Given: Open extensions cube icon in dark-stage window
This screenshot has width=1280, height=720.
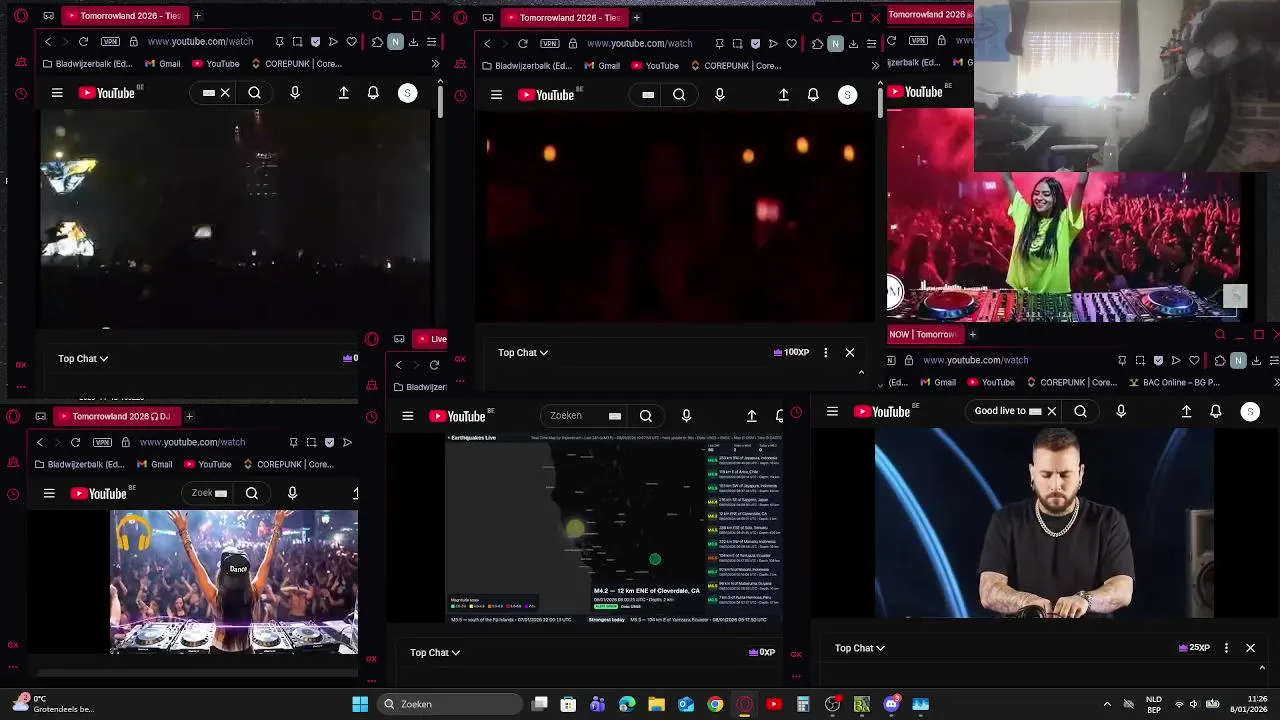Looking at the screenshot, I should point(377,42).
